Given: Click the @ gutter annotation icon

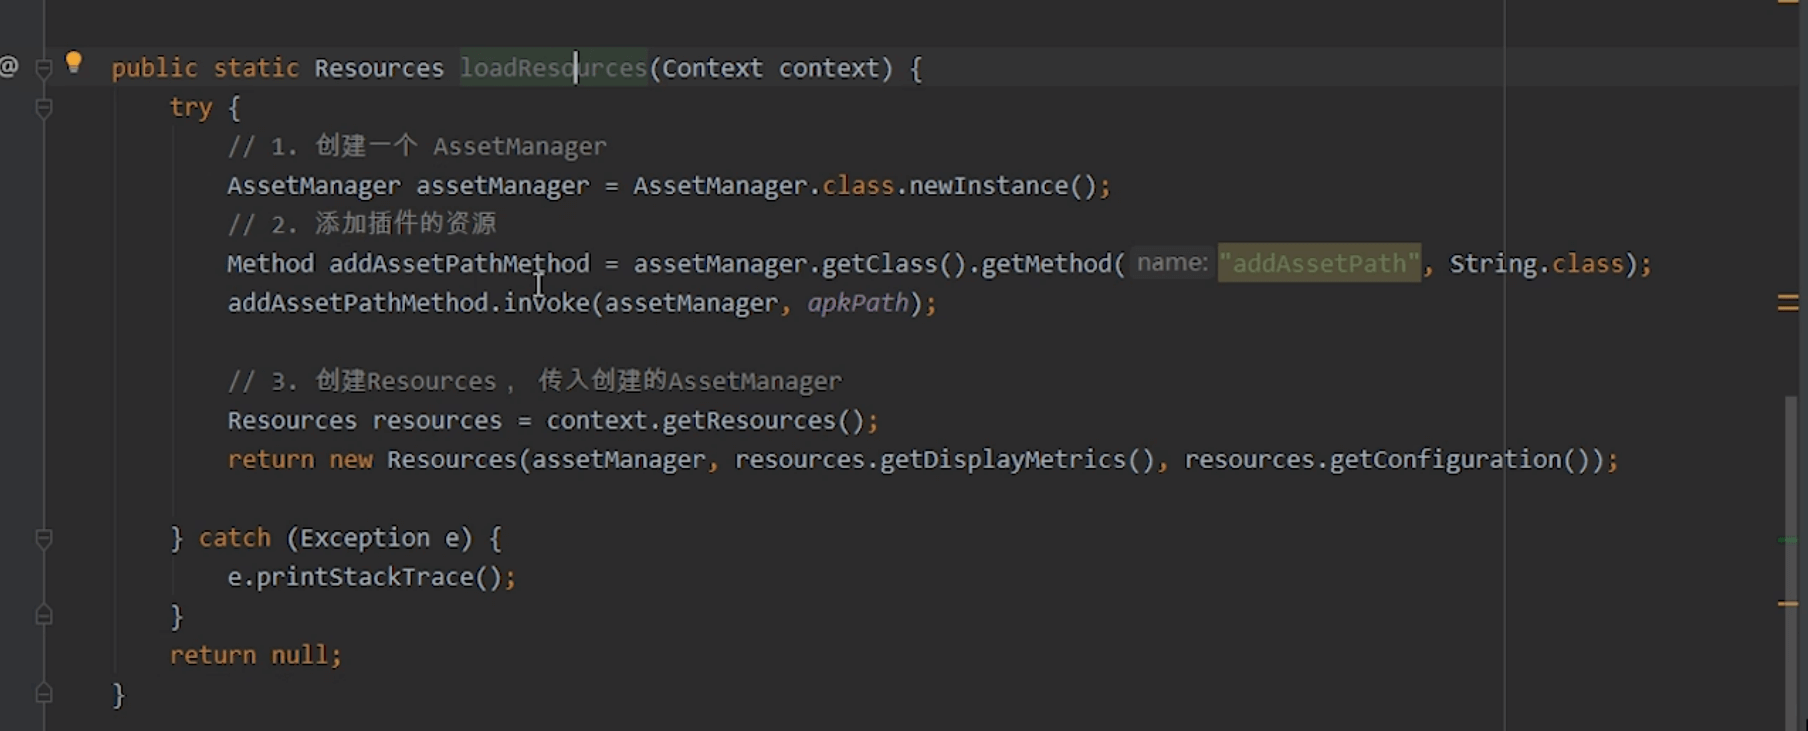Looking at the screenshot, I should 9,67.
